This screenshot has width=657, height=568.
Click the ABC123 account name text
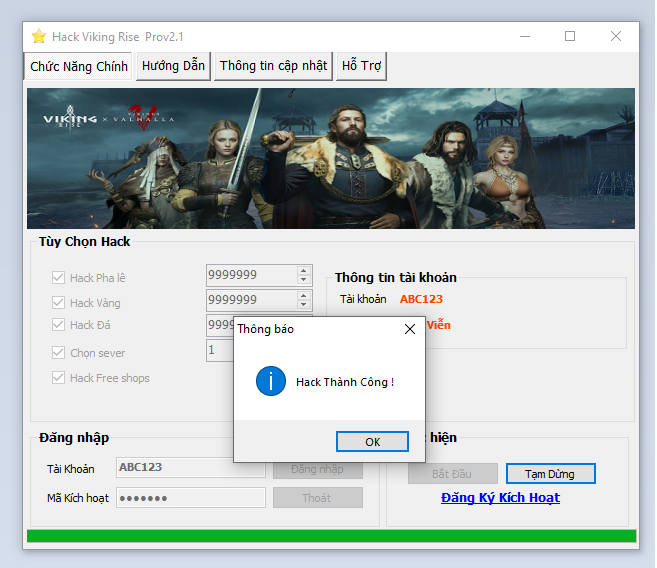point(421,299)
